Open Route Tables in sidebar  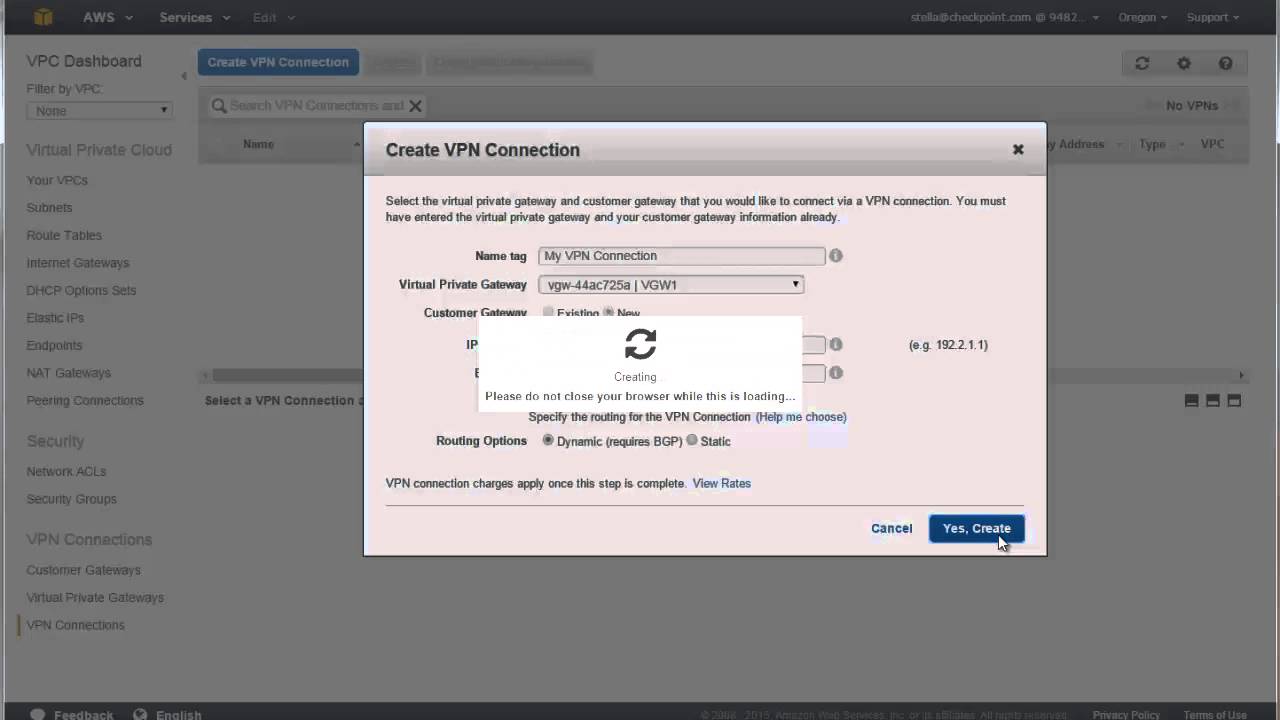tap(64, 235)
